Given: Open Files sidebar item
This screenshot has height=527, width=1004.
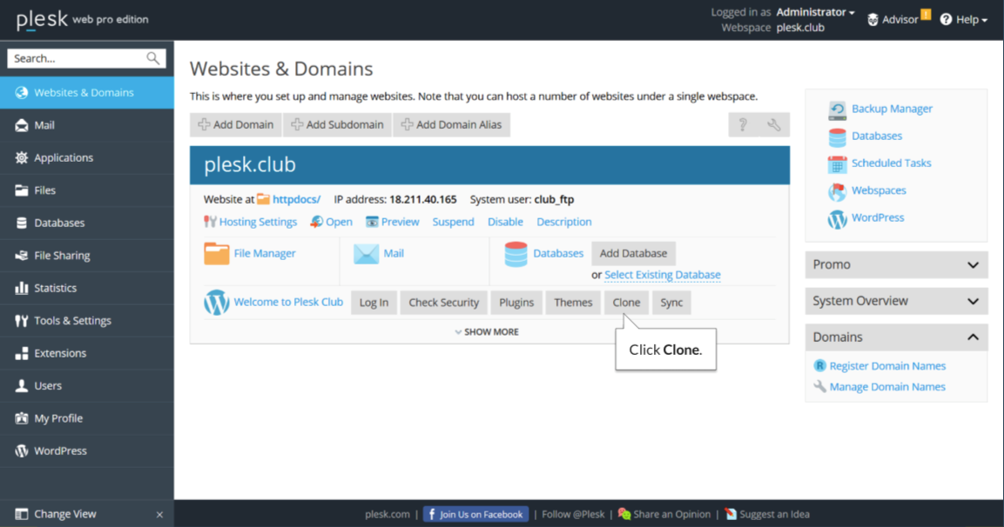Looking at the screenshot, I should [86, 190].
